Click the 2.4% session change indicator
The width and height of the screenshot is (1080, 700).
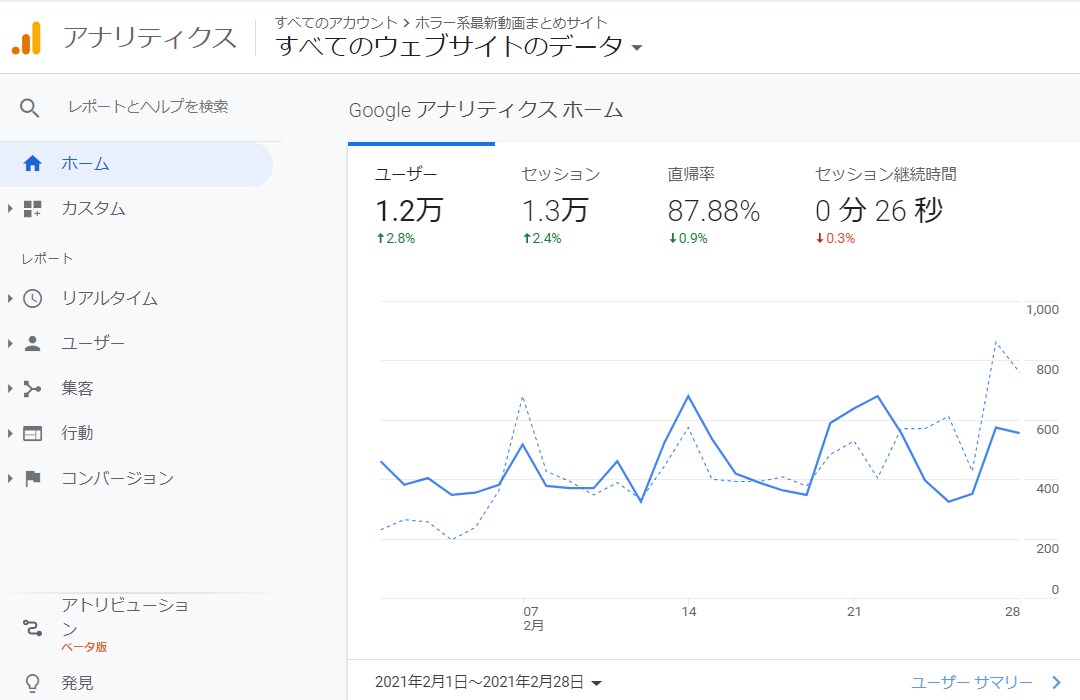pyautogui.click(x=542, y=238)
